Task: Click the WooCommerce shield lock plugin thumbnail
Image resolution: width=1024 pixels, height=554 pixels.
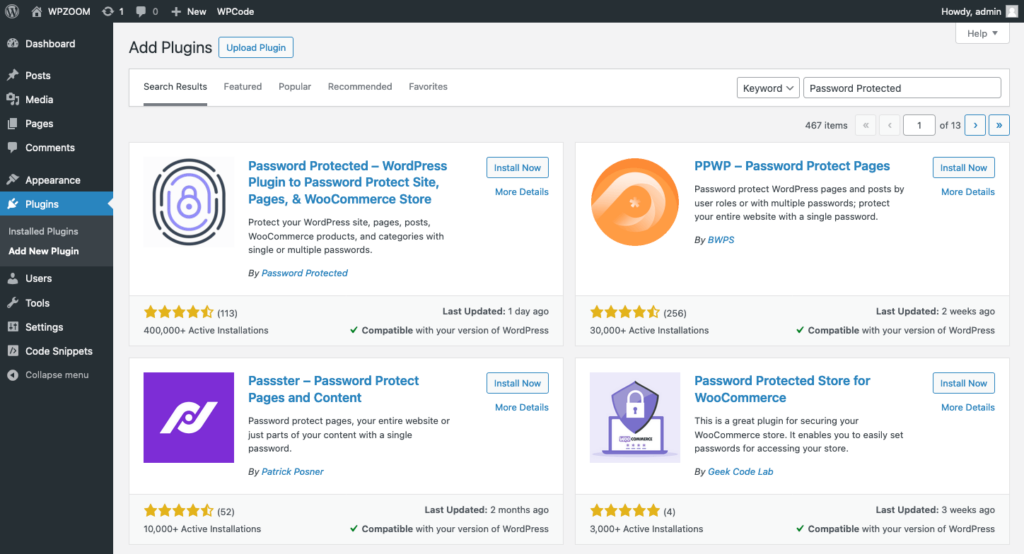Action: (635, 417)
